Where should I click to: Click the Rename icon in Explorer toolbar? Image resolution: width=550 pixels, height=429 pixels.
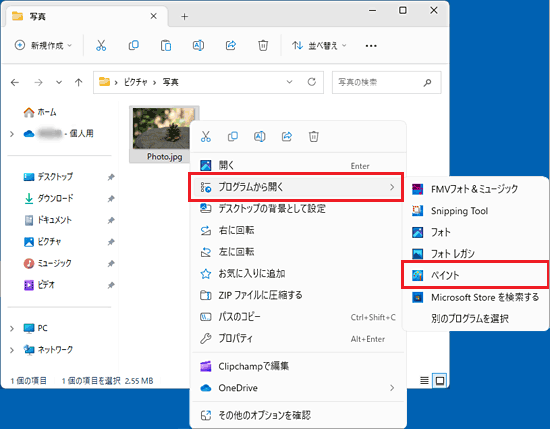[x=198, y=46]
